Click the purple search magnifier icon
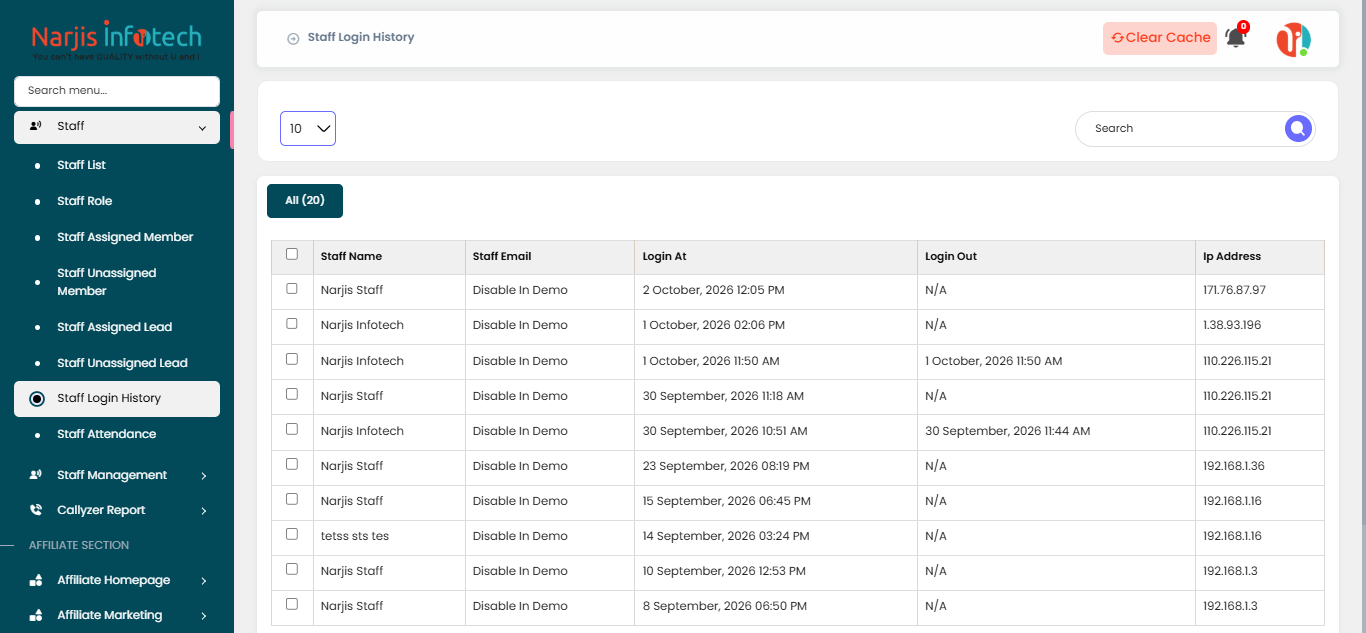 [x=1298, y=128]
